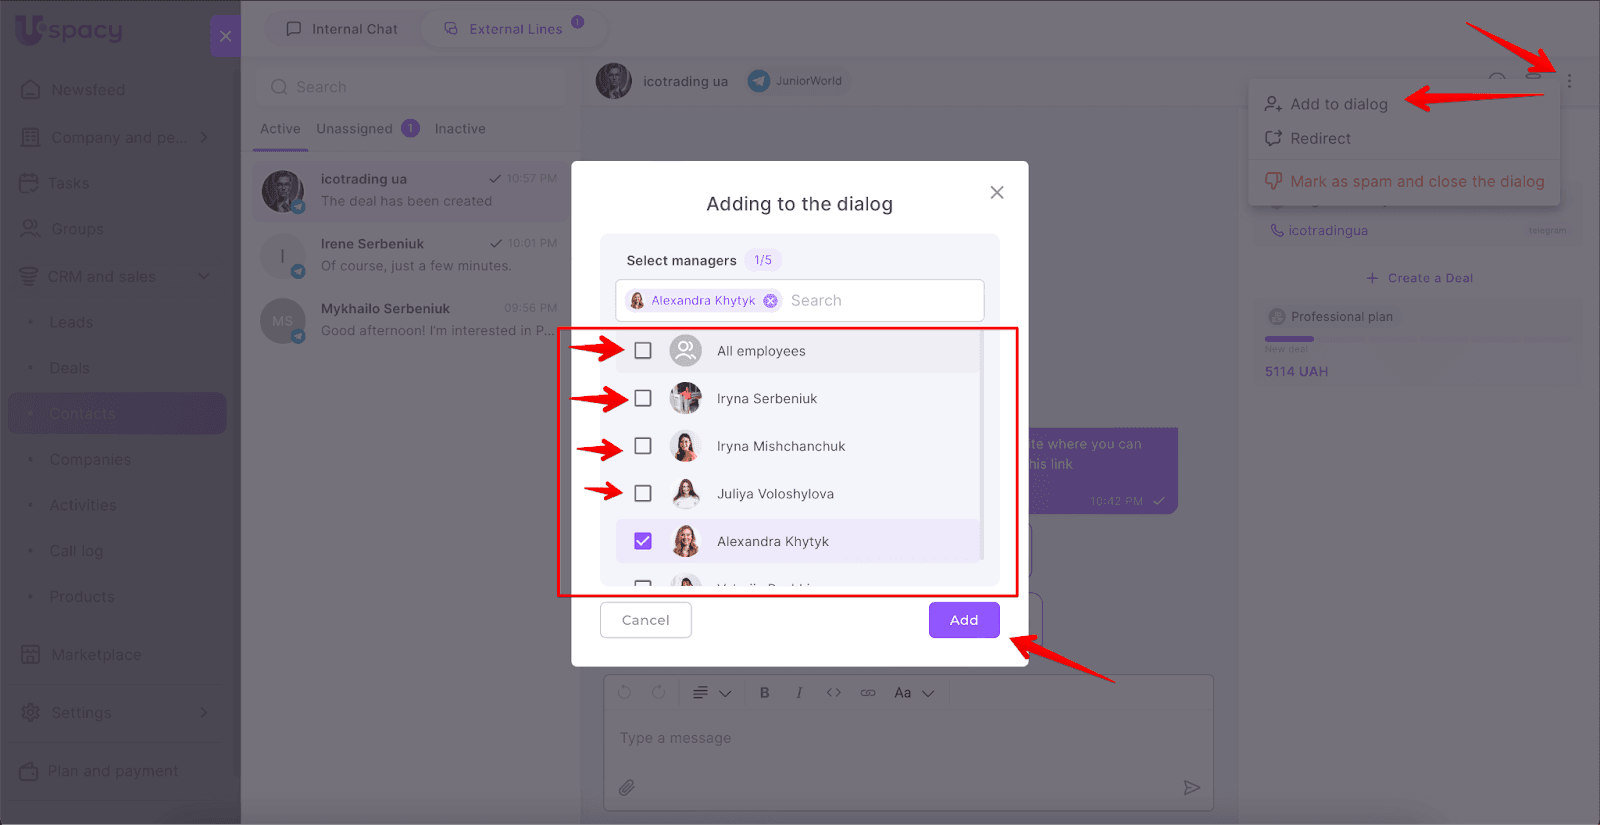
Task: Click the paperclip attachment icon
Action: [x=626, y=787]
